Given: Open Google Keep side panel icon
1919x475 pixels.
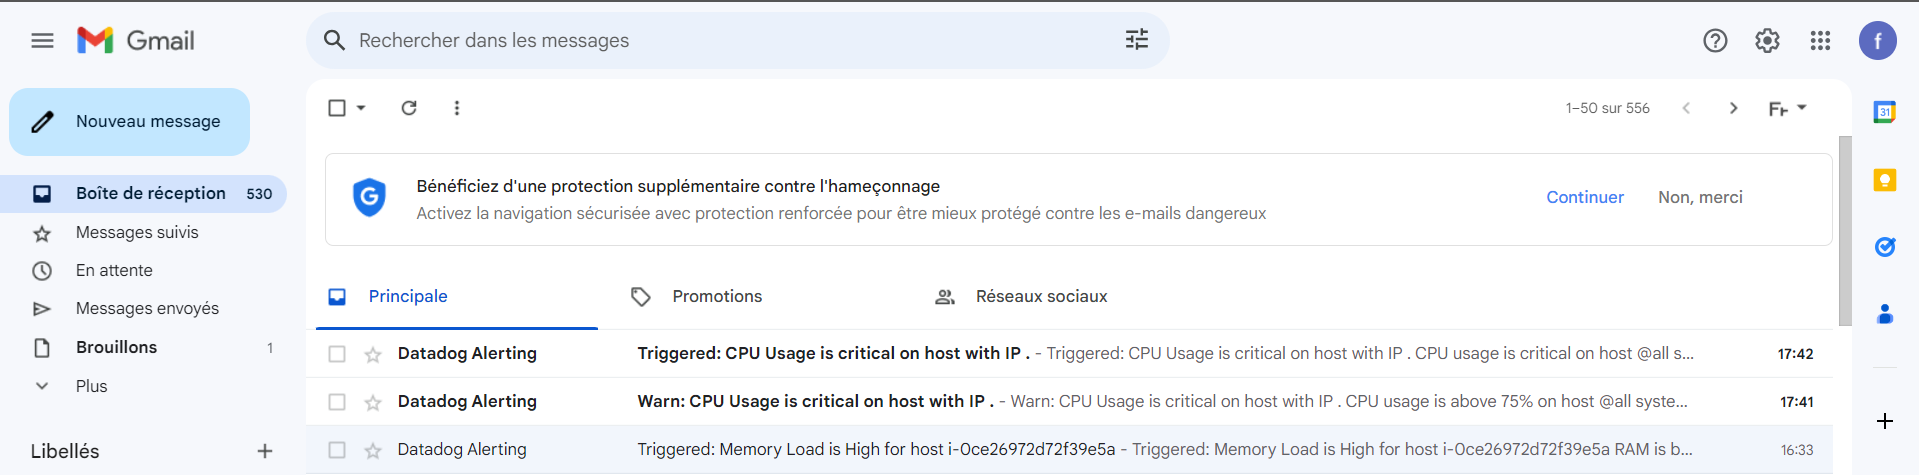Looking at the screenshot, I should coord(1885,180).
